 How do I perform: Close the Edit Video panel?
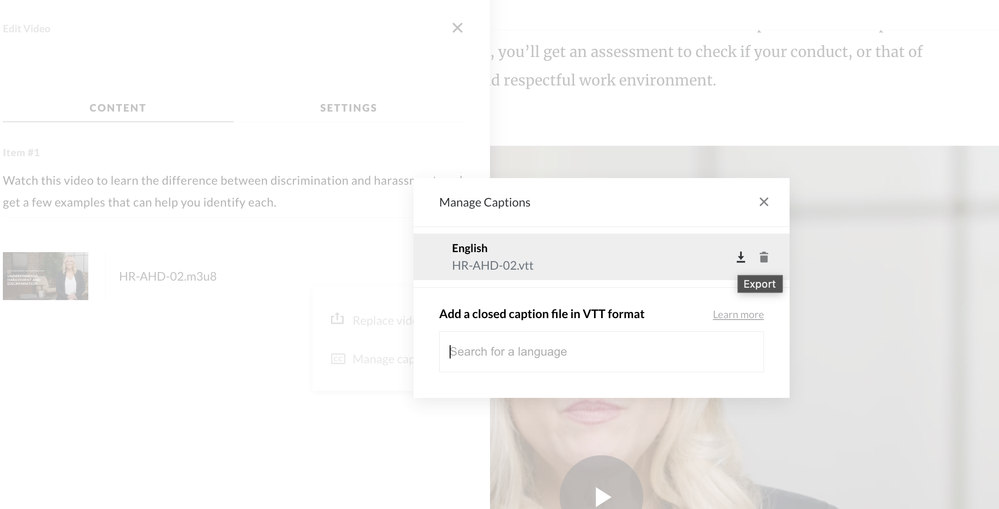457,28
